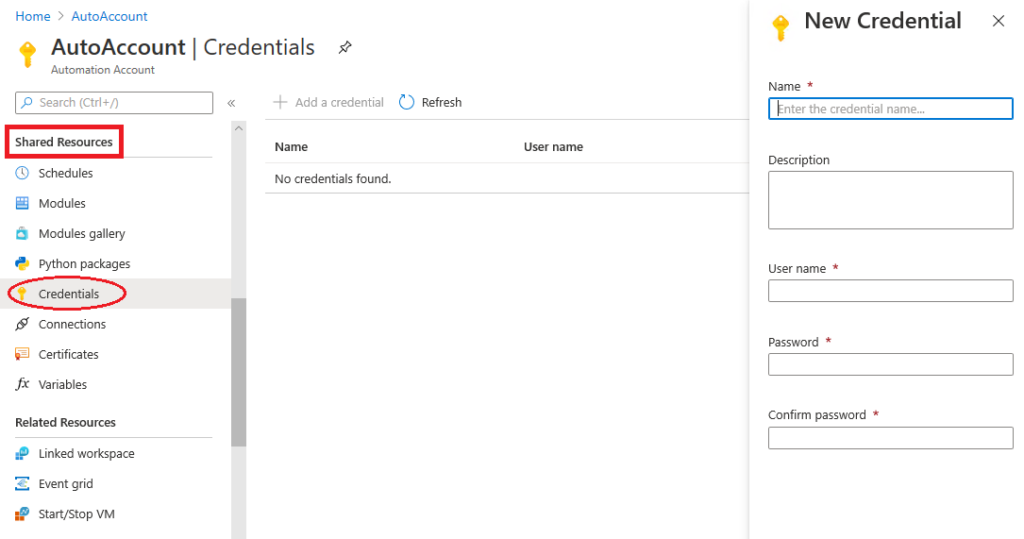The image size is (1024, 539).
Task: Click the Modules gallery bag icon
Action: coord(22,233)
